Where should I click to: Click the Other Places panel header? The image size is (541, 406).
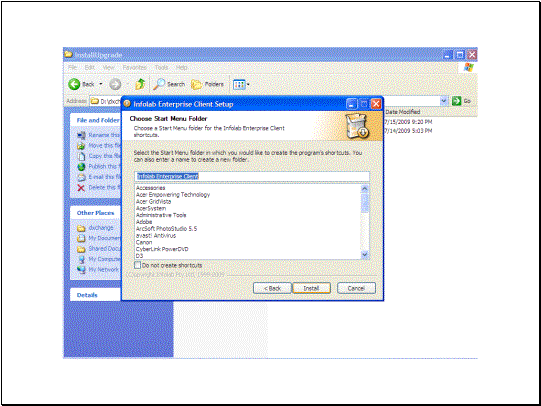95,213
